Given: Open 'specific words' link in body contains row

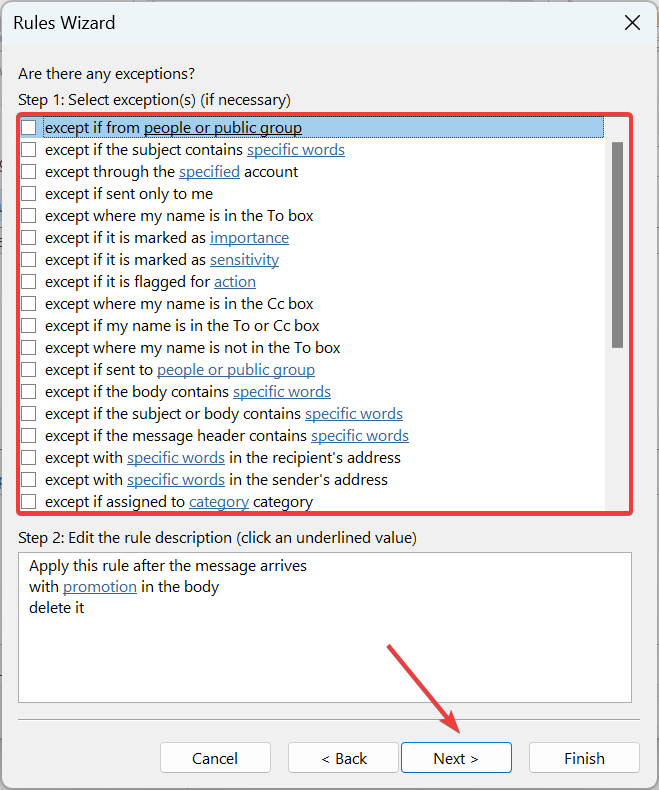Looking at the screenshot, I should [282, 392].
